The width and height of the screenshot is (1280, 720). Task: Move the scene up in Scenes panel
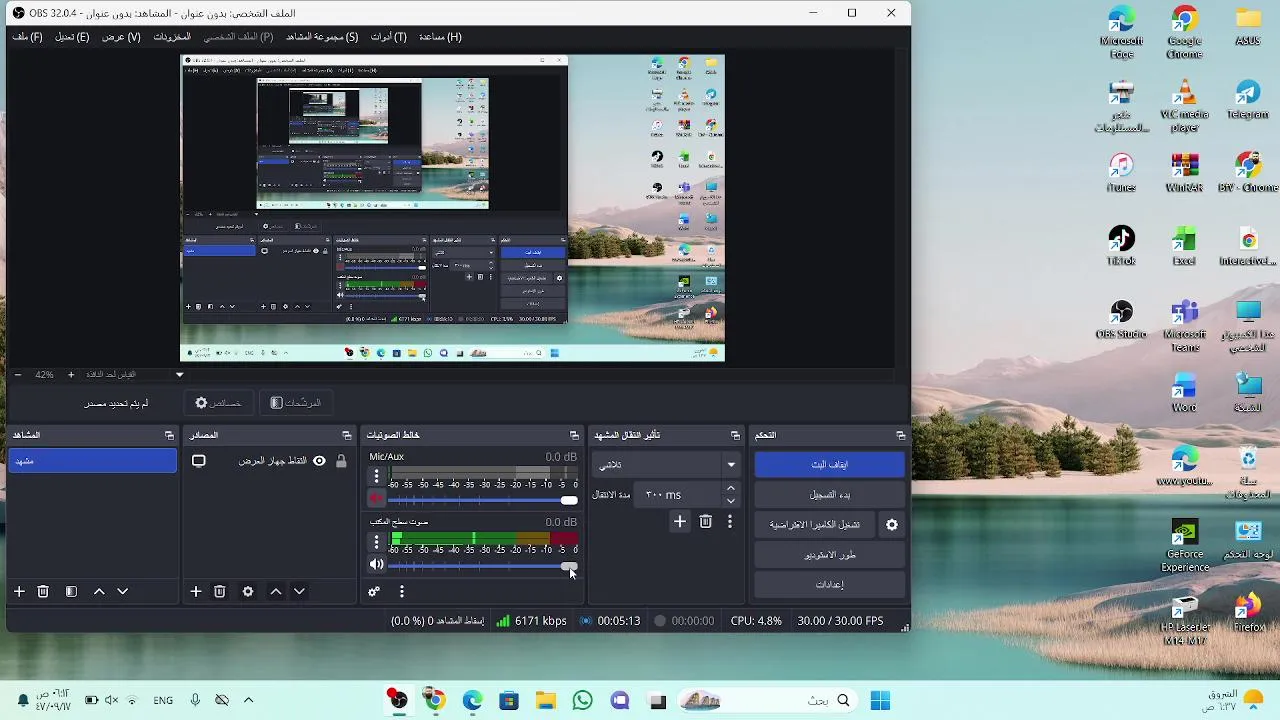tap(99, 591)
